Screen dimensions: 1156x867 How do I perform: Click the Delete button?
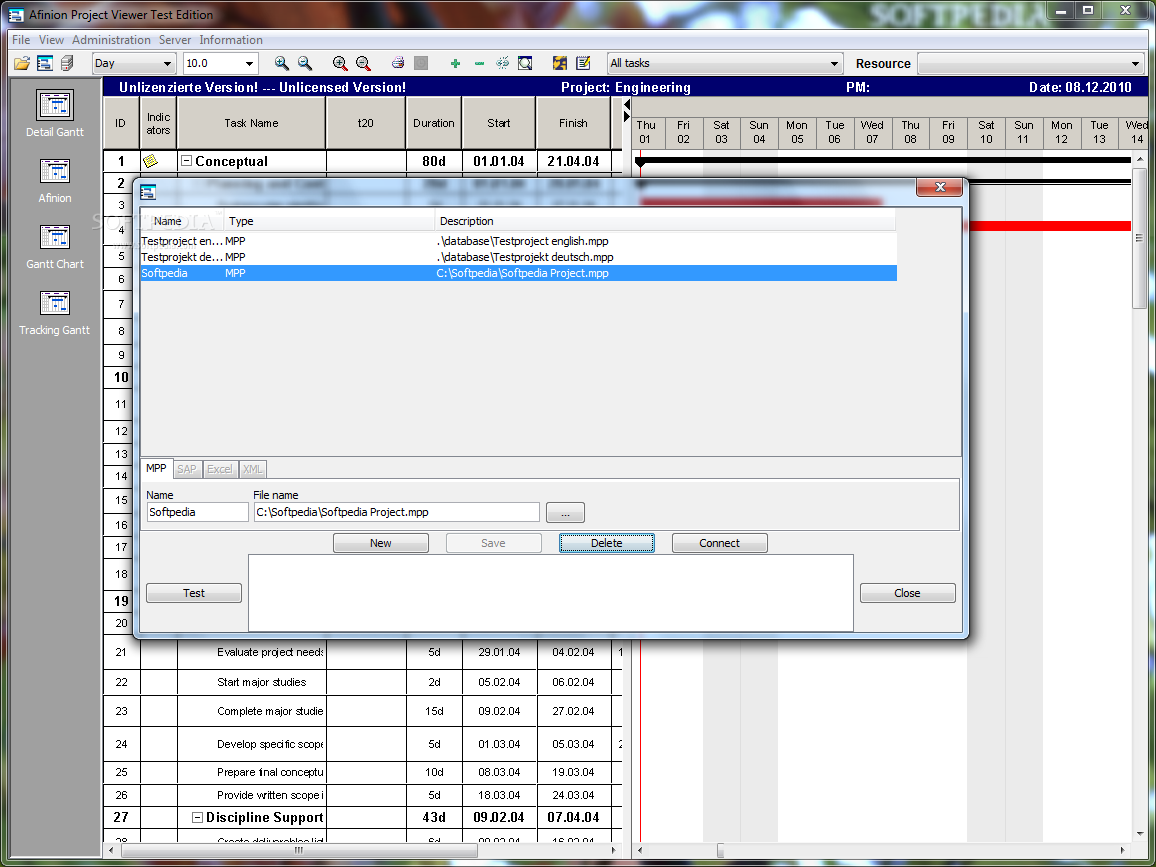607,543
